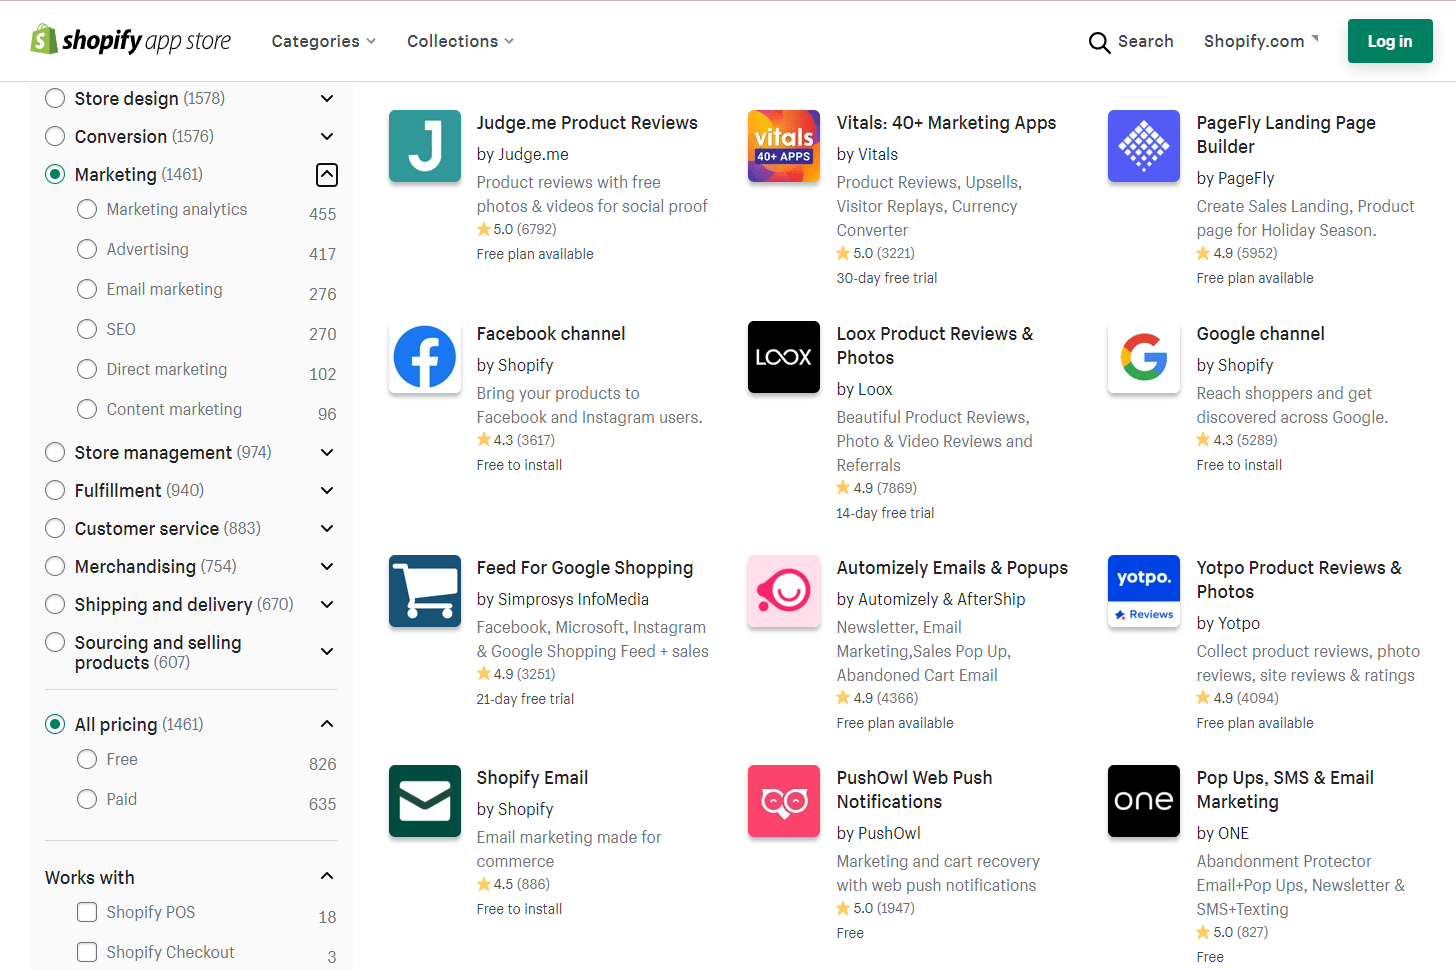Screen dimensions: 1456x969
Task: Expand the Customer service chevron
Action: click(x=327, y=528)
